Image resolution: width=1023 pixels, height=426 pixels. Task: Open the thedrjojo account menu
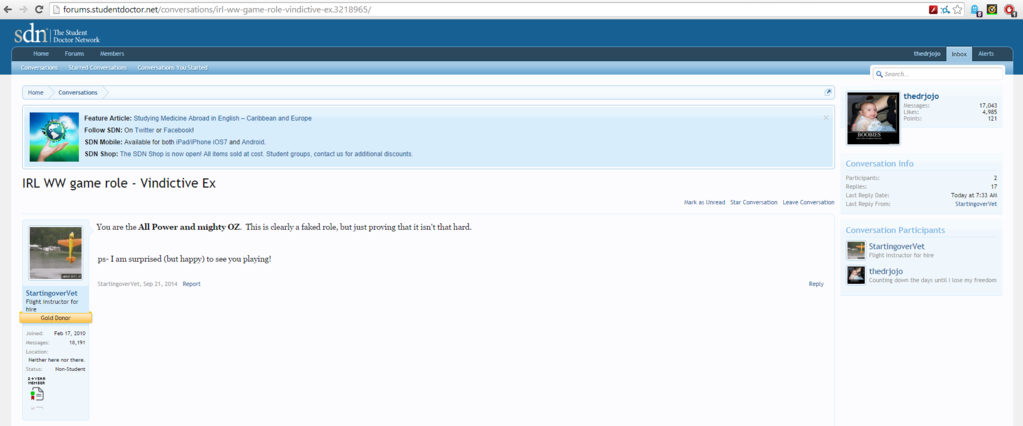(x=926, y=53)
